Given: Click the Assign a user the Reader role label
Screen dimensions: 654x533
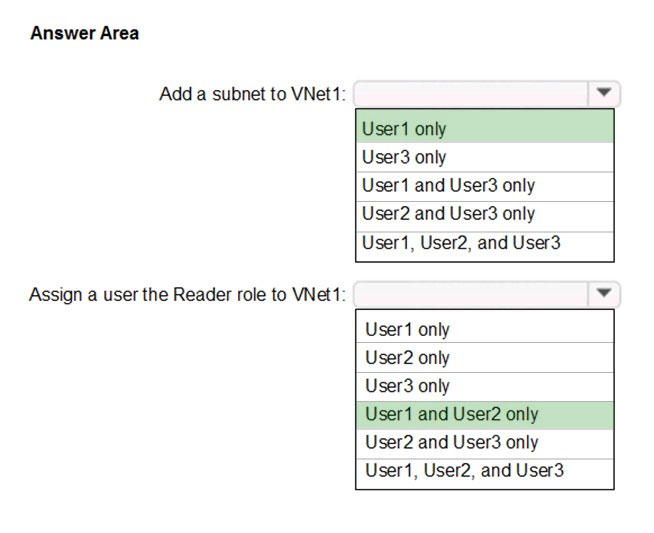Looking at the screenshot, I should tap(187, 295).
